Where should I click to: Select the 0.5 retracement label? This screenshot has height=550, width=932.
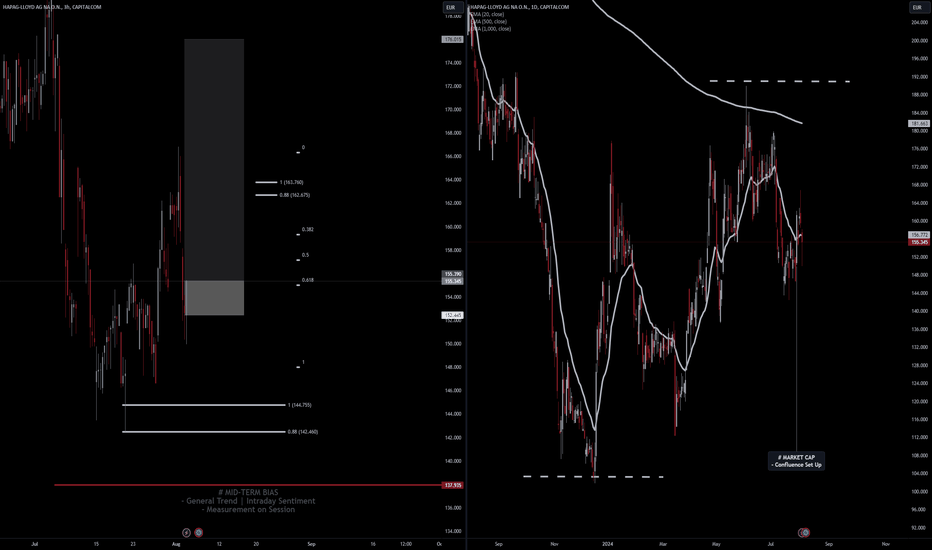(x=305, y=255)
